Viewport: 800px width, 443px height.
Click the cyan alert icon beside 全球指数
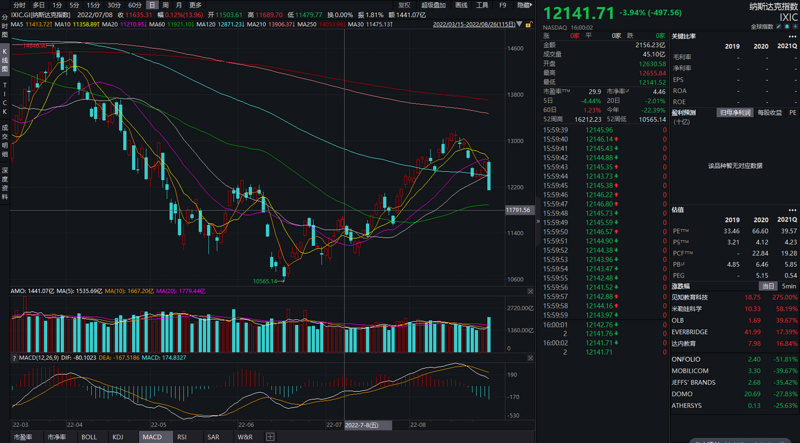[x=787, y=27]
